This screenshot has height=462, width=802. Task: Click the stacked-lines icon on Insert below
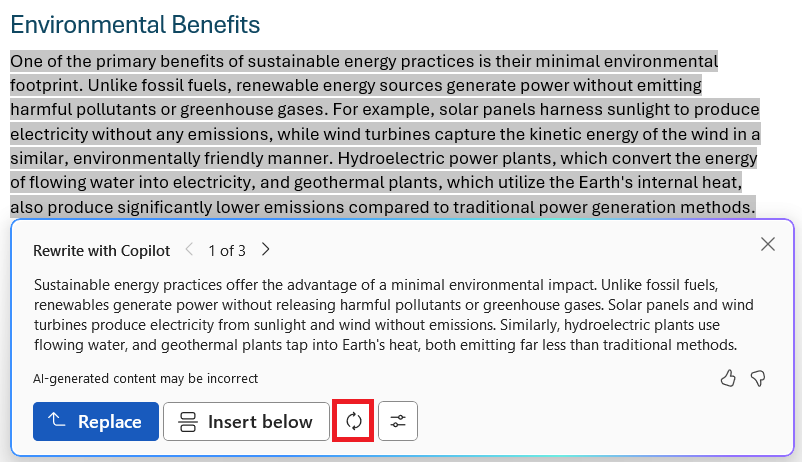[188, 422]
